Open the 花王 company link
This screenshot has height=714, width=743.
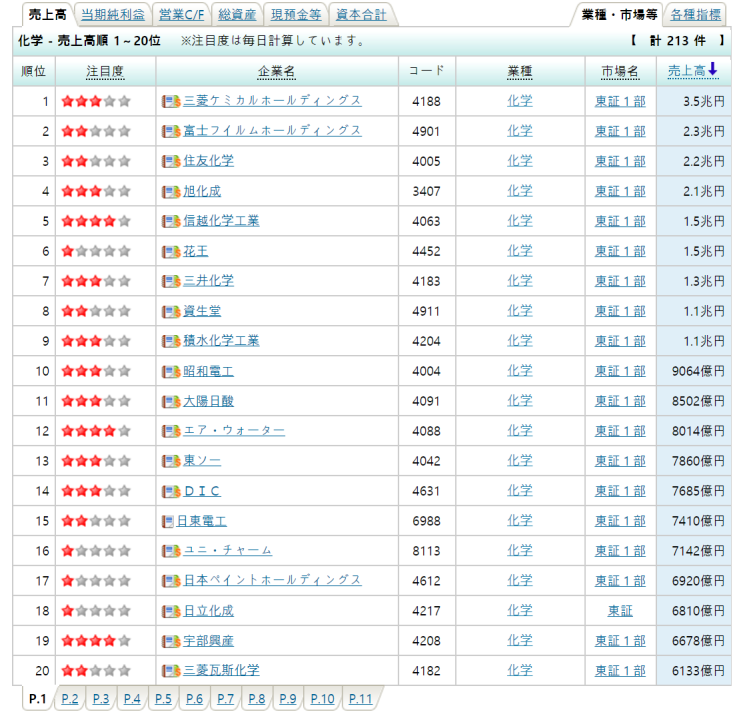[196, 251]
